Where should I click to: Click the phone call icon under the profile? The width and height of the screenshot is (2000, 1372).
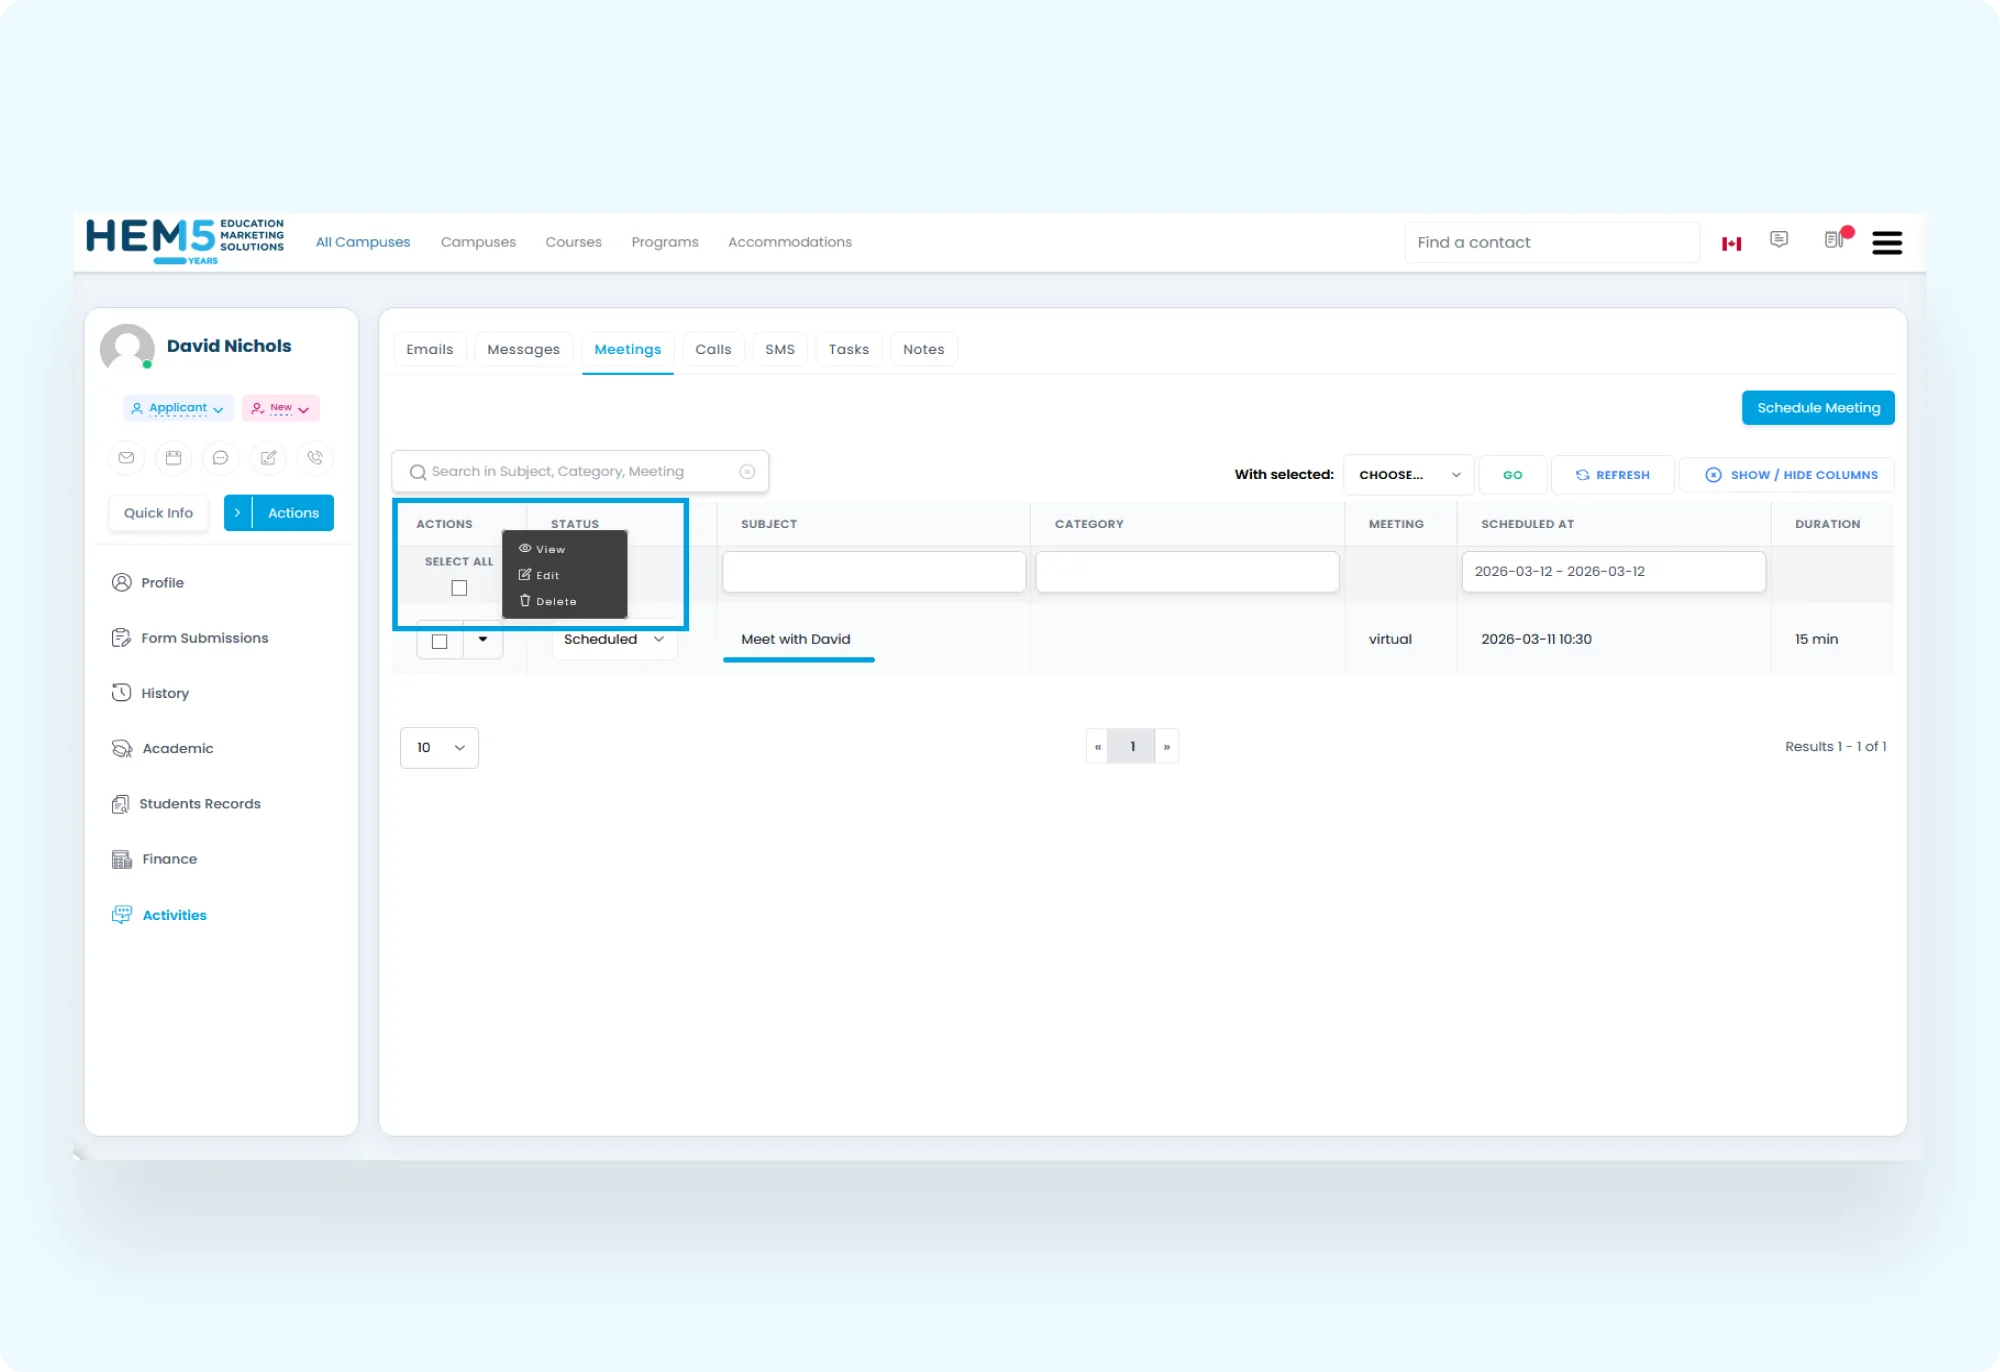point(315,458)
